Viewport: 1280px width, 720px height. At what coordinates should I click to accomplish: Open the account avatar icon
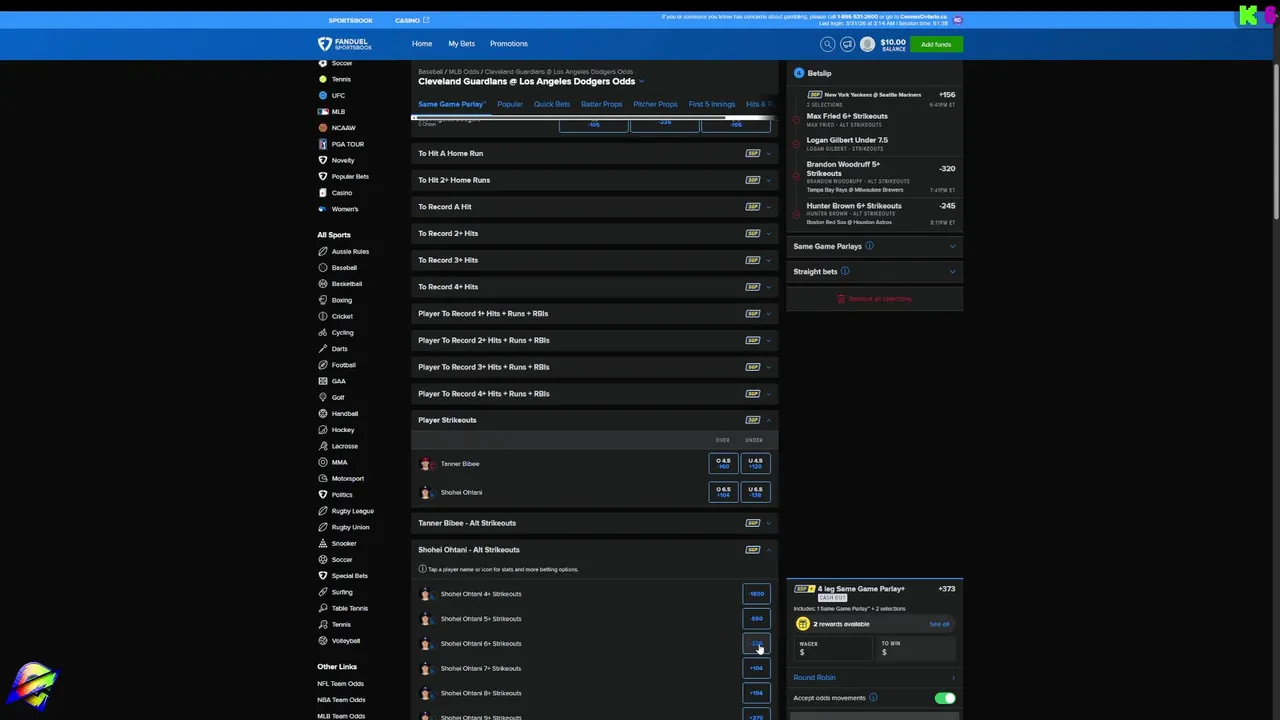click(x=867, y=44)
